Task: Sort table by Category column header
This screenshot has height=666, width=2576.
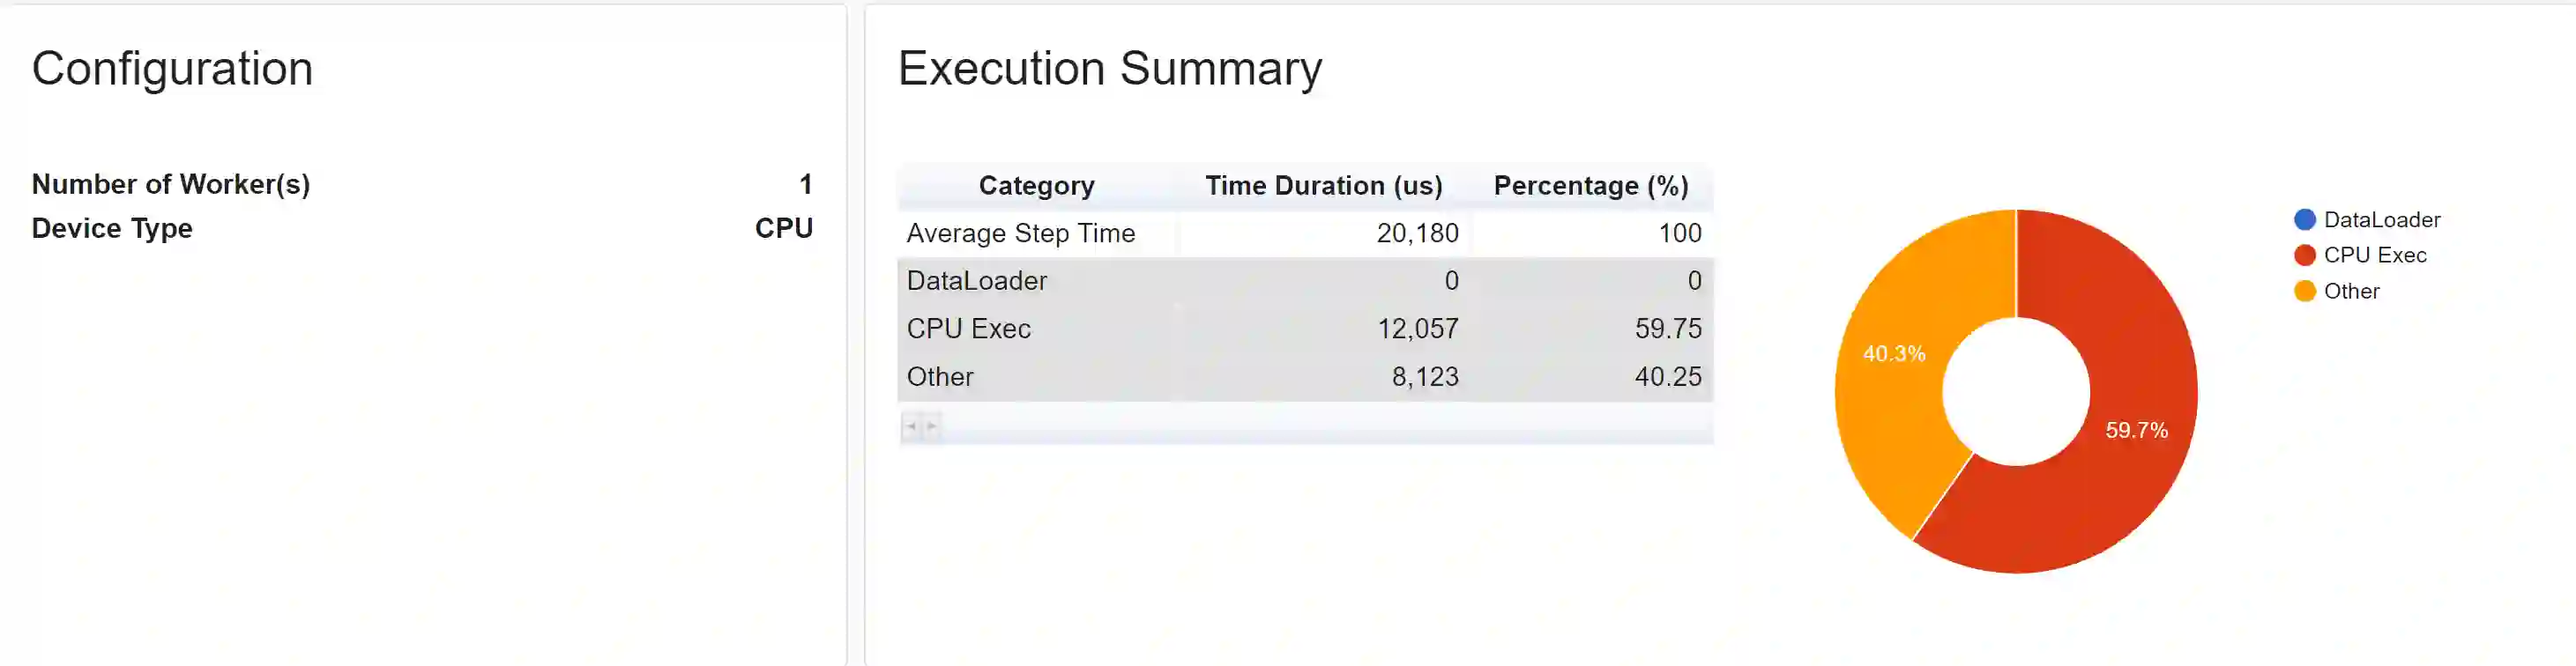Action: [x=1036, y=186]
